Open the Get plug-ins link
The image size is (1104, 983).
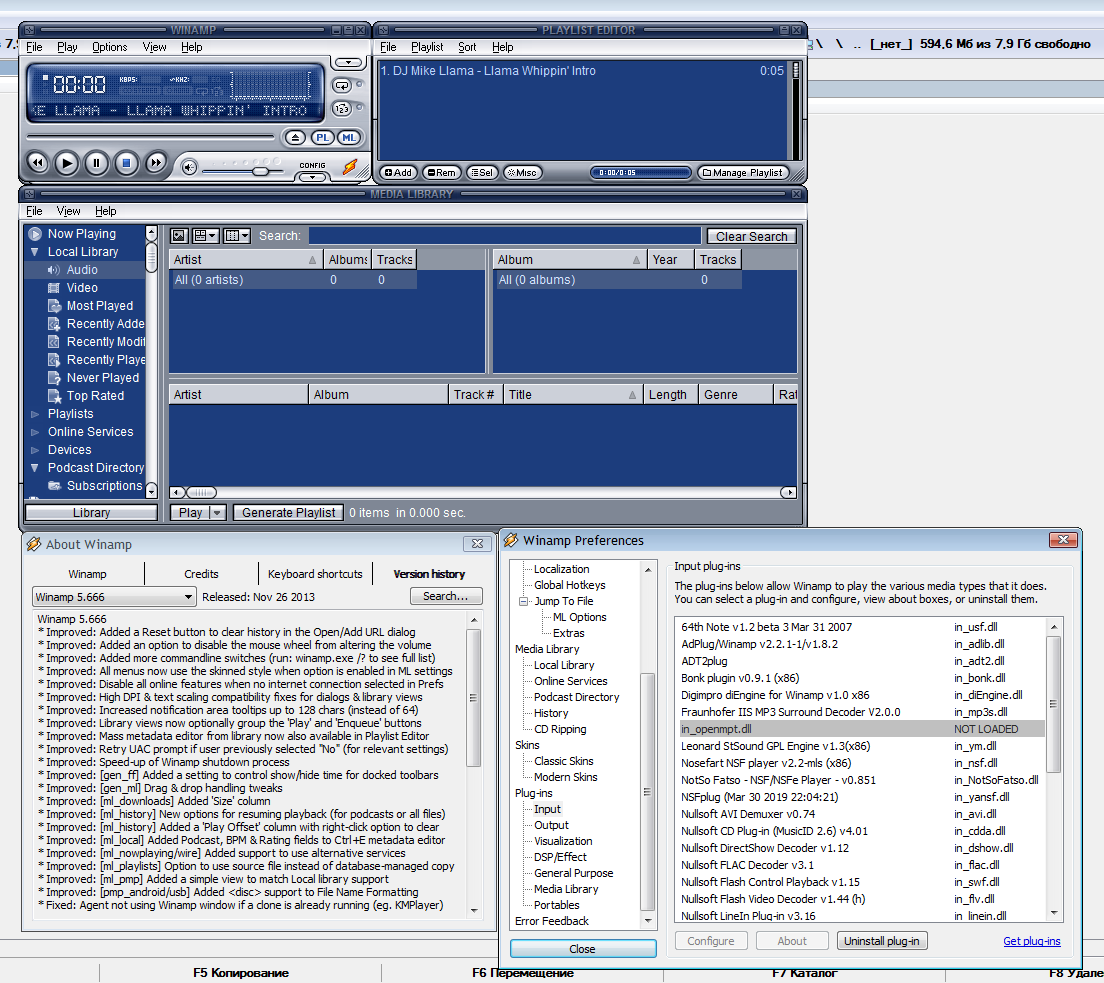1031,941
